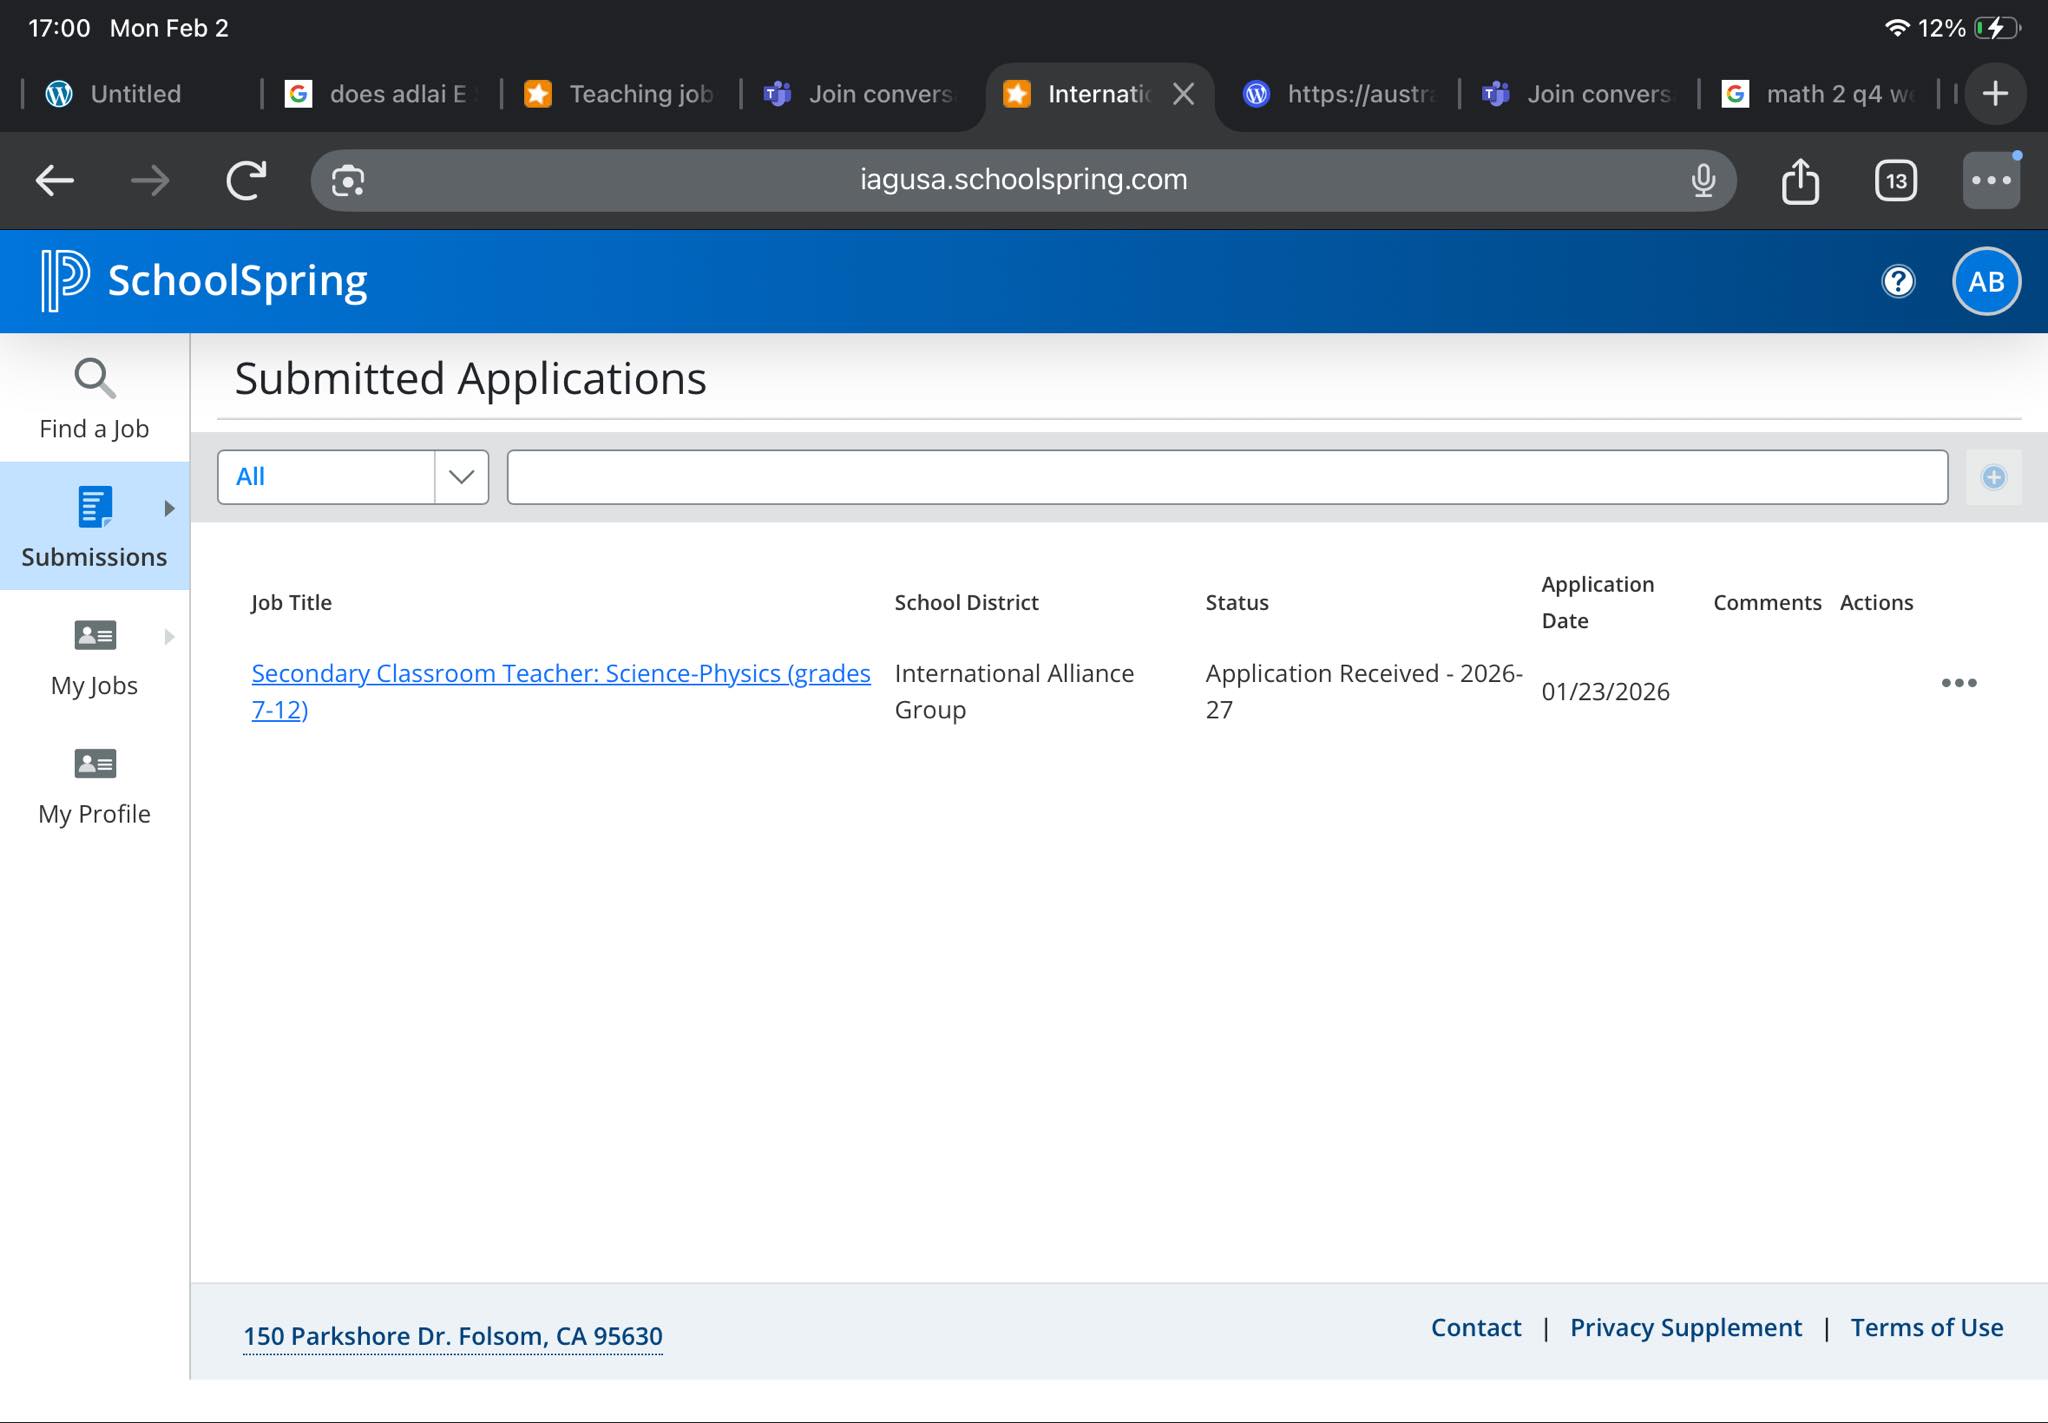Switch to the math 2 q4 tab

pyautogui.click(x=1819, y=94)
